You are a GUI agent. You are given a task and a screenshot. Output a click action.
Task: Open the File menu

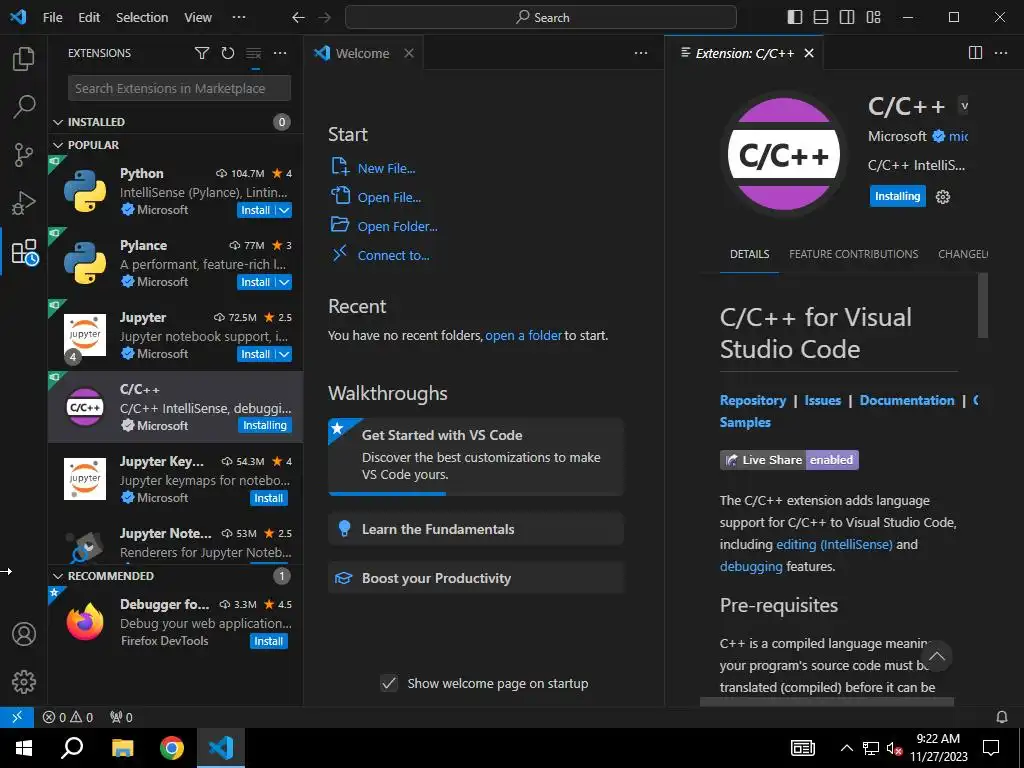click(x=52, y=18)
